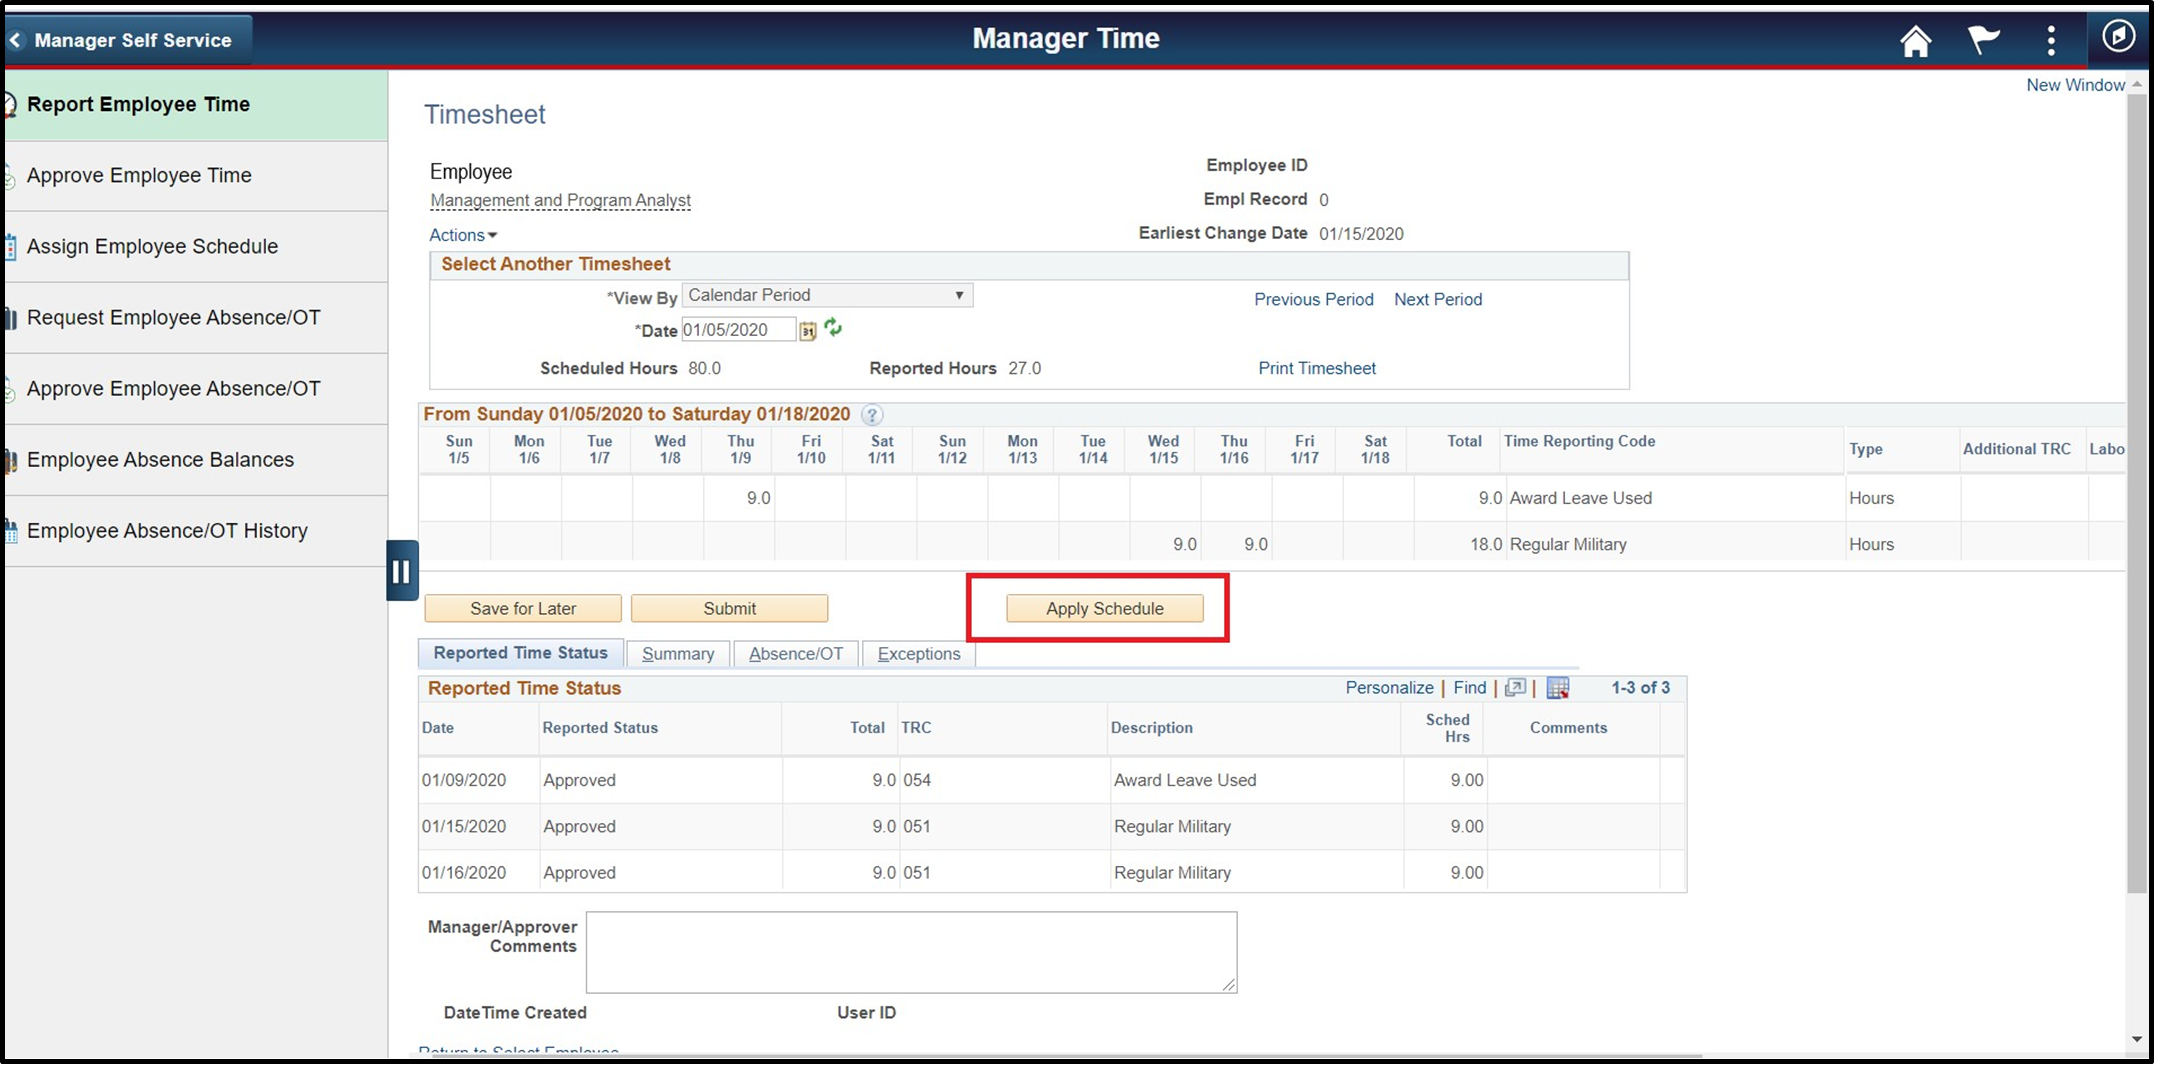Switch to the Summary tab
Image resolution: width=2175 pixels, height=1089 pixels.
[677, 653]
